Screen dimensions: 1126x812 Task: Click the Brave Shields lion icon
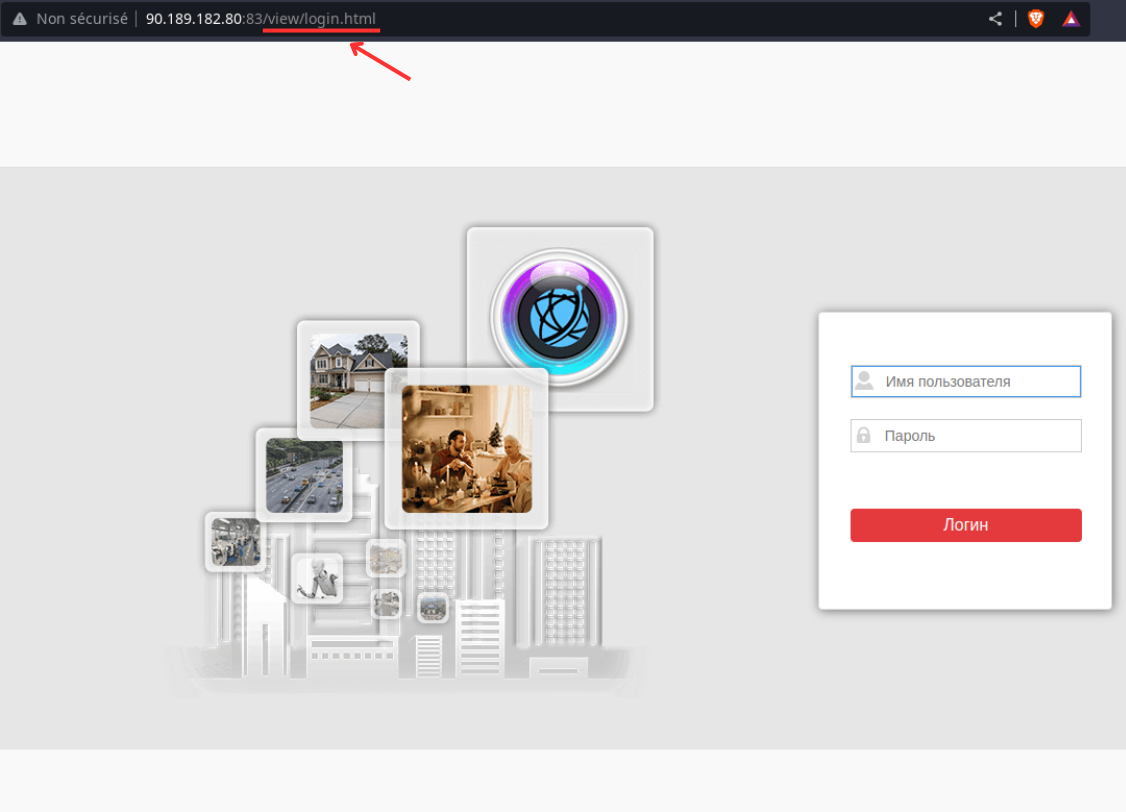click(1035, 18)
